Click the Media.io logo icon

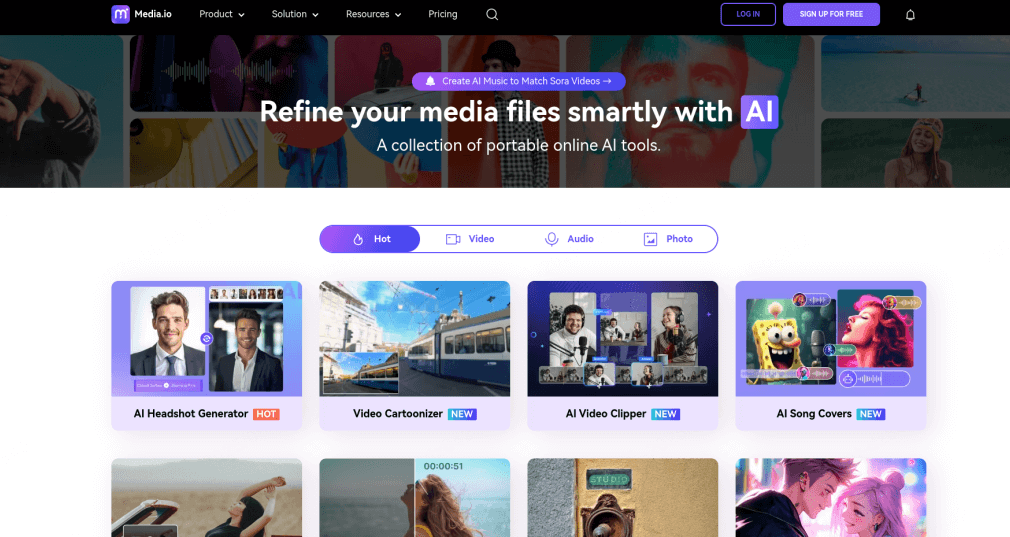pos(120,14)
